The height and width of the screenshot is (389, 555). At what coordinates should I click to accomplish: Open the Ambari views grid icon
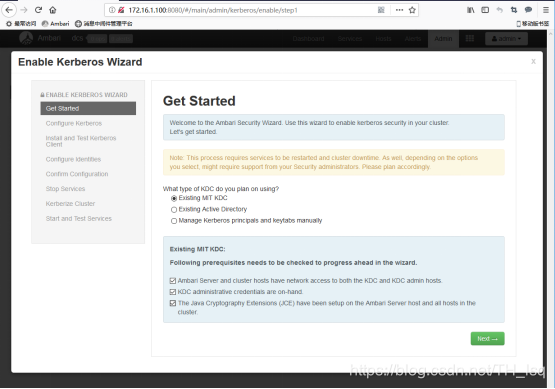click(x=470, y=38)
